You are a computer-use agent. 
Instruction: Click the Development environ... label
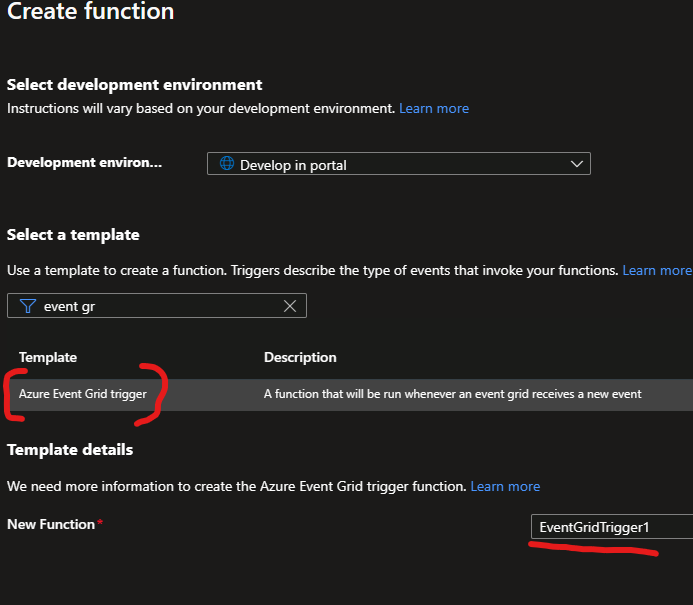84,163
